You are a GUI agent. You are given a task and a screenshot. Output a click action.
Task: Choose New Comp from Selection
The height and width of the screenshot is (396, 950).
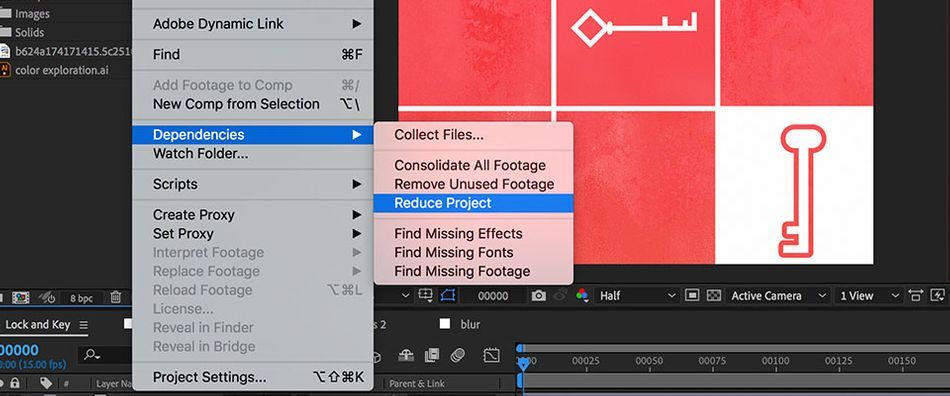click(253, 104)
